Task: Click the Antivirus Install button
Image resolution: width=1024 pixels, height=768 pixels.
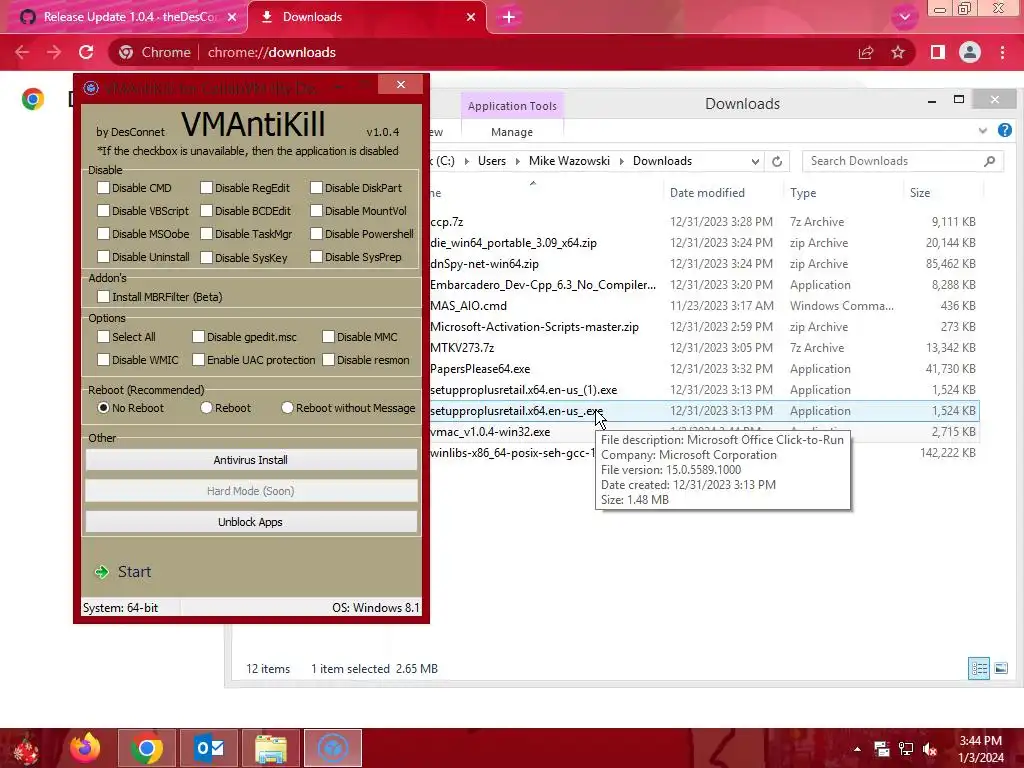Action: pyautogui.click(x=251, y=460)
